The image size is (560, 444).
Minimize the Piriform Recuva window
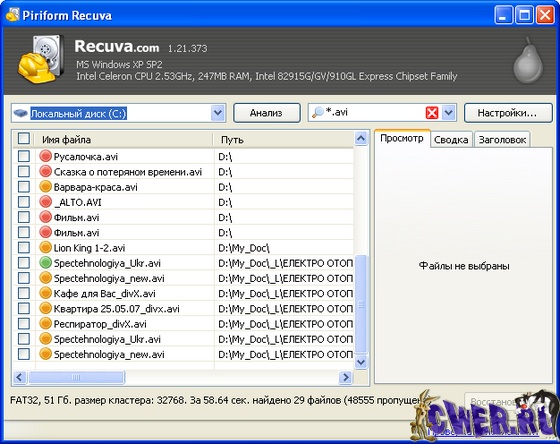click(504, 15)
